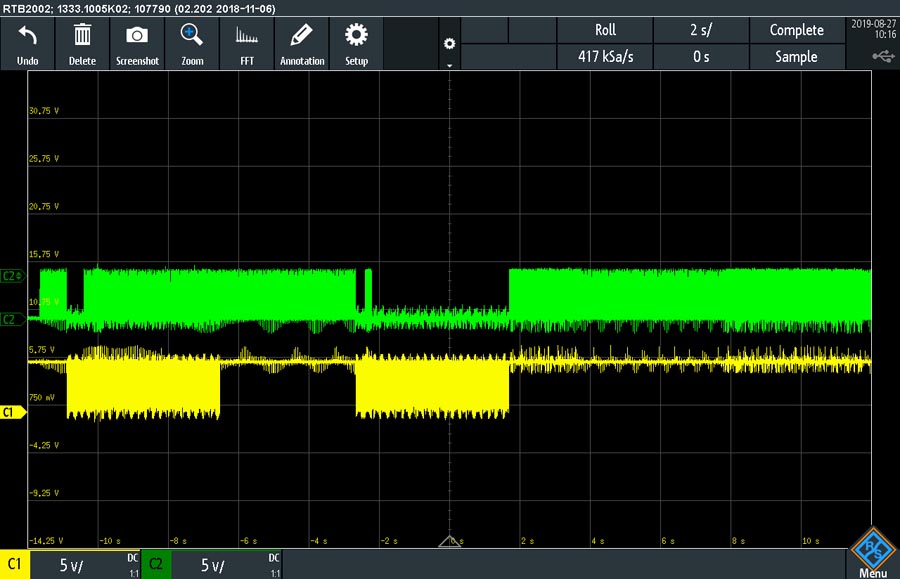900x579 pixels.
Task: Select the Annotation pencil tool
Action: point(302,44)
